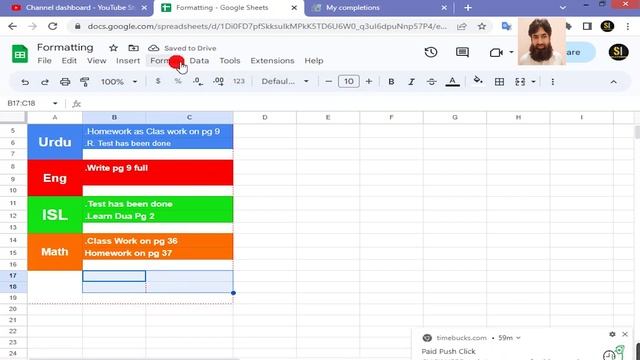Viewport: 640px width, 360px height.
Task: Select the Paint format roller tool
Action: click(85, 82)
